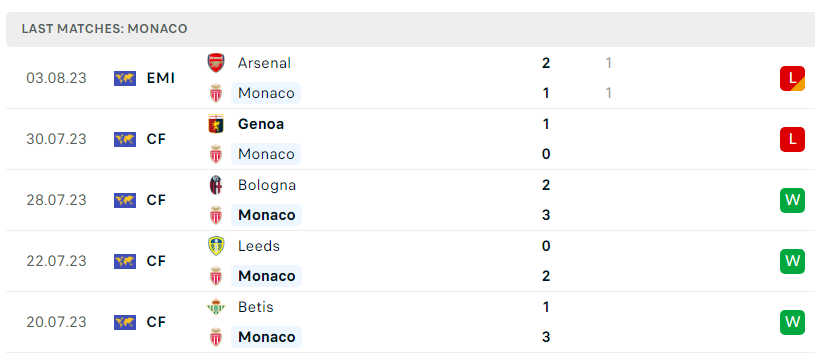Open the EMI competition label
This screenshot has width=815, height=362.
click(161, 79)
